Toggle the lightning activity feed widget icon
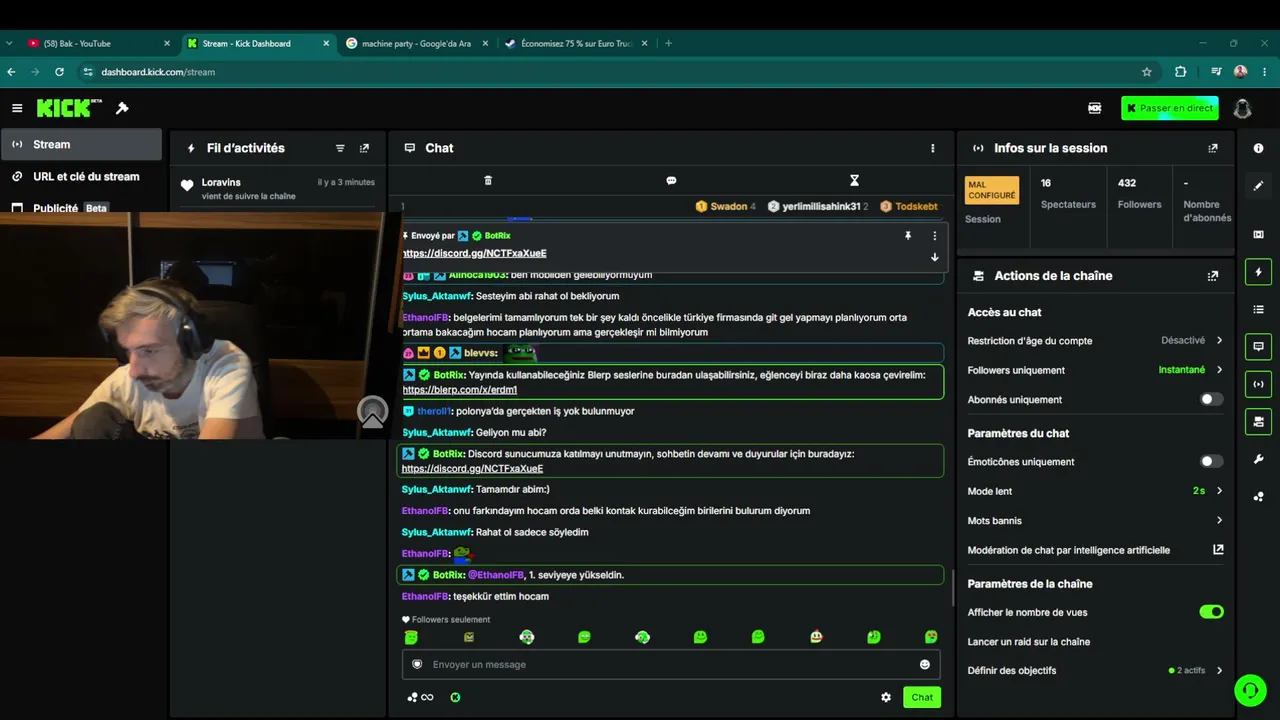This screenshot has width=1280, height=720. 1258,272
